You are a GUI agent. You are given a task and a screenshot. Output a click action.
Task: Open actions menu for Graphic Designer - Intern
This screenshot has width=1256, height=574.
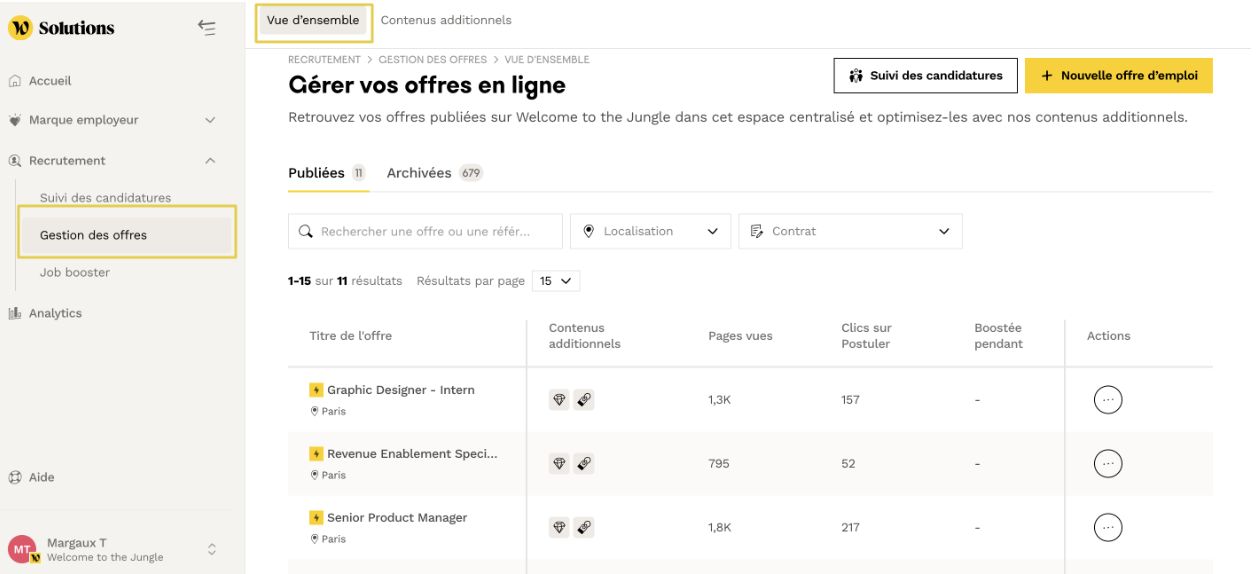coord(1107,400)
